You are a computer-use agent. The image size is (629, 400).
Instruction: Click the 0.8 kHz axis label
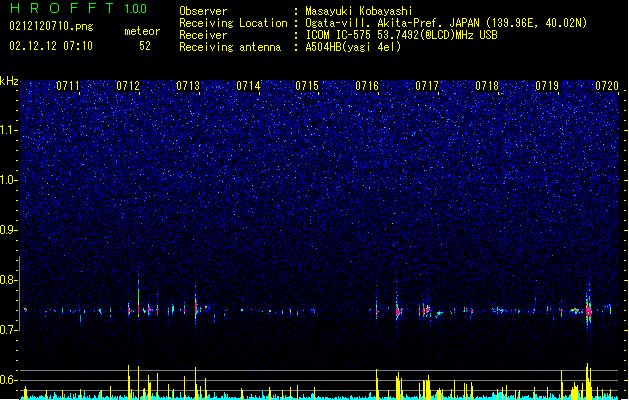coord(9,280)
